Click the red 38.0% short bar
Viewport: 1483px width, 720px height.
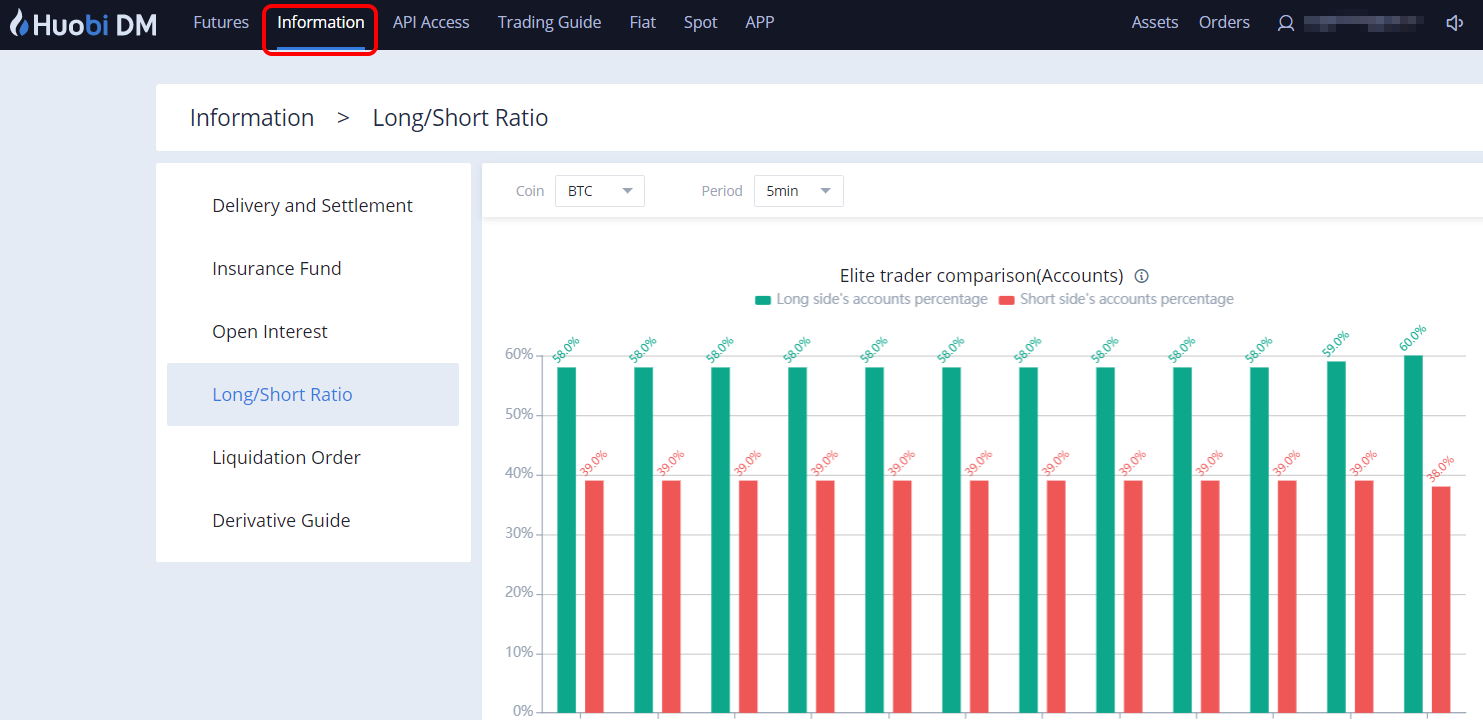pos(1441,599)
